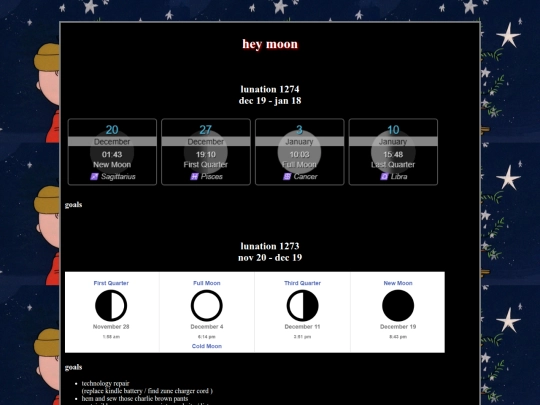Click the Libra zodiac icon

click(384, 177)
